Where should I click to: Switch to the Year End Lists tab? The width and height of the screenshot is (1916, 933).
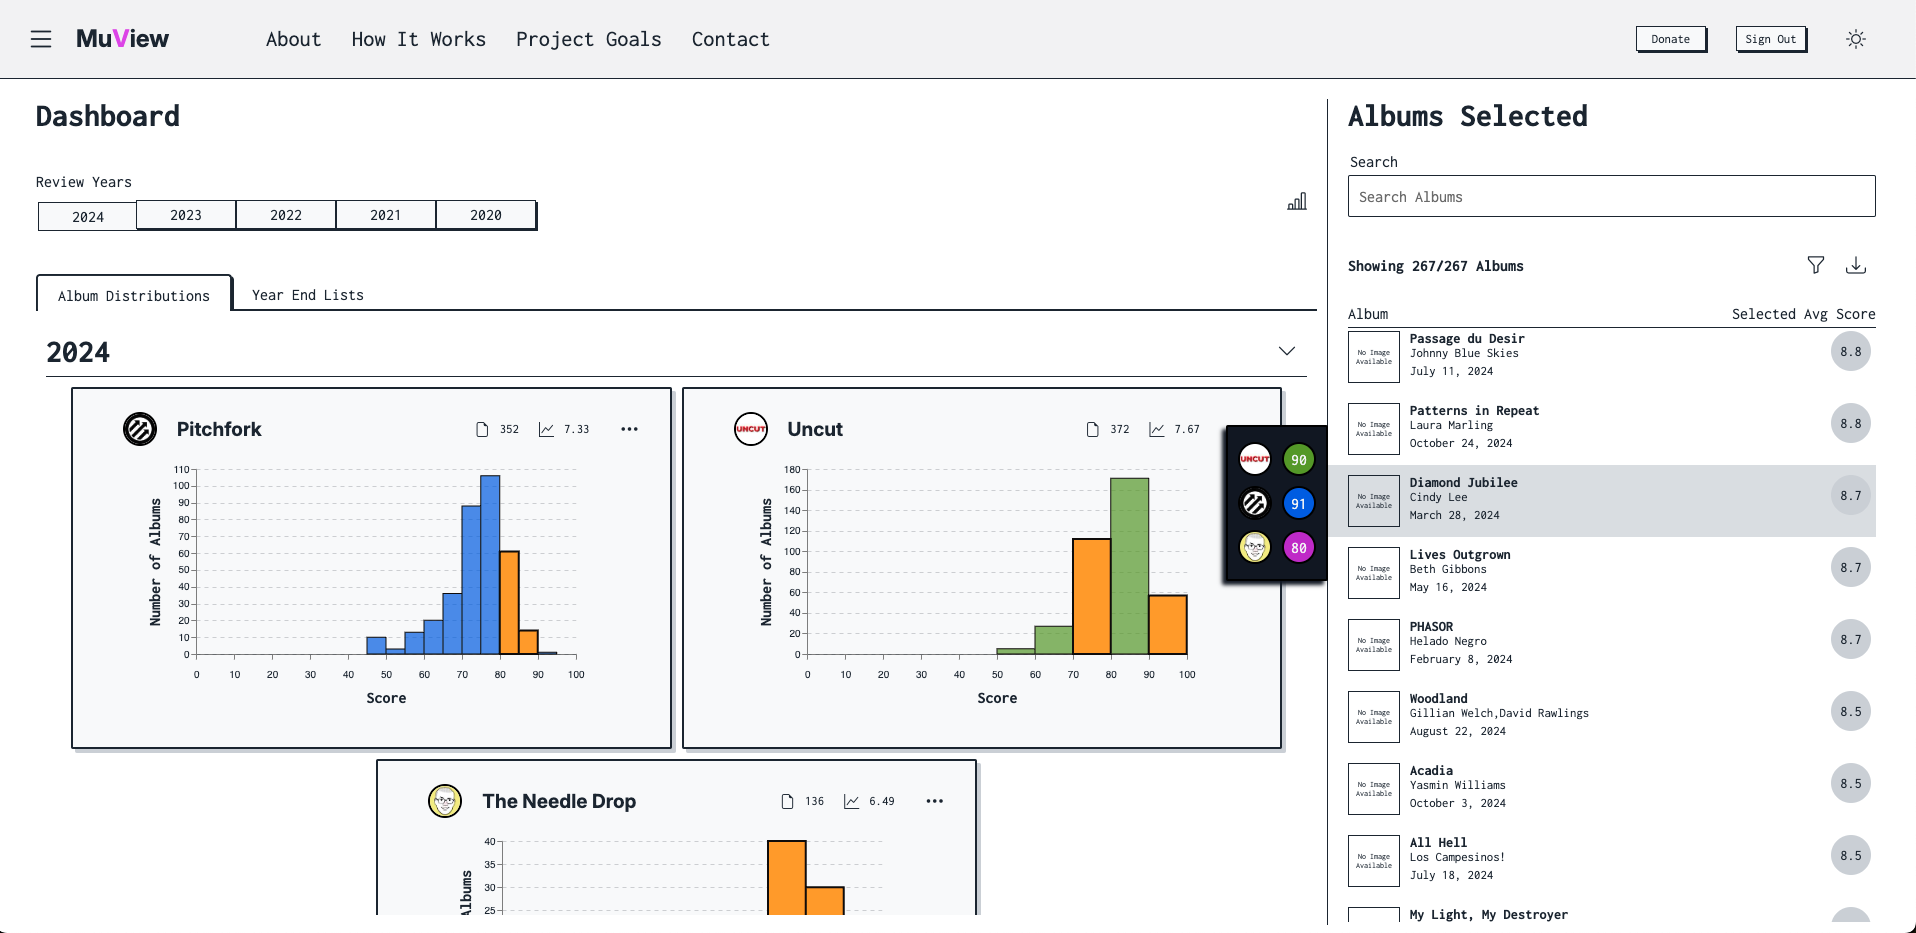[x=307, y=295]
